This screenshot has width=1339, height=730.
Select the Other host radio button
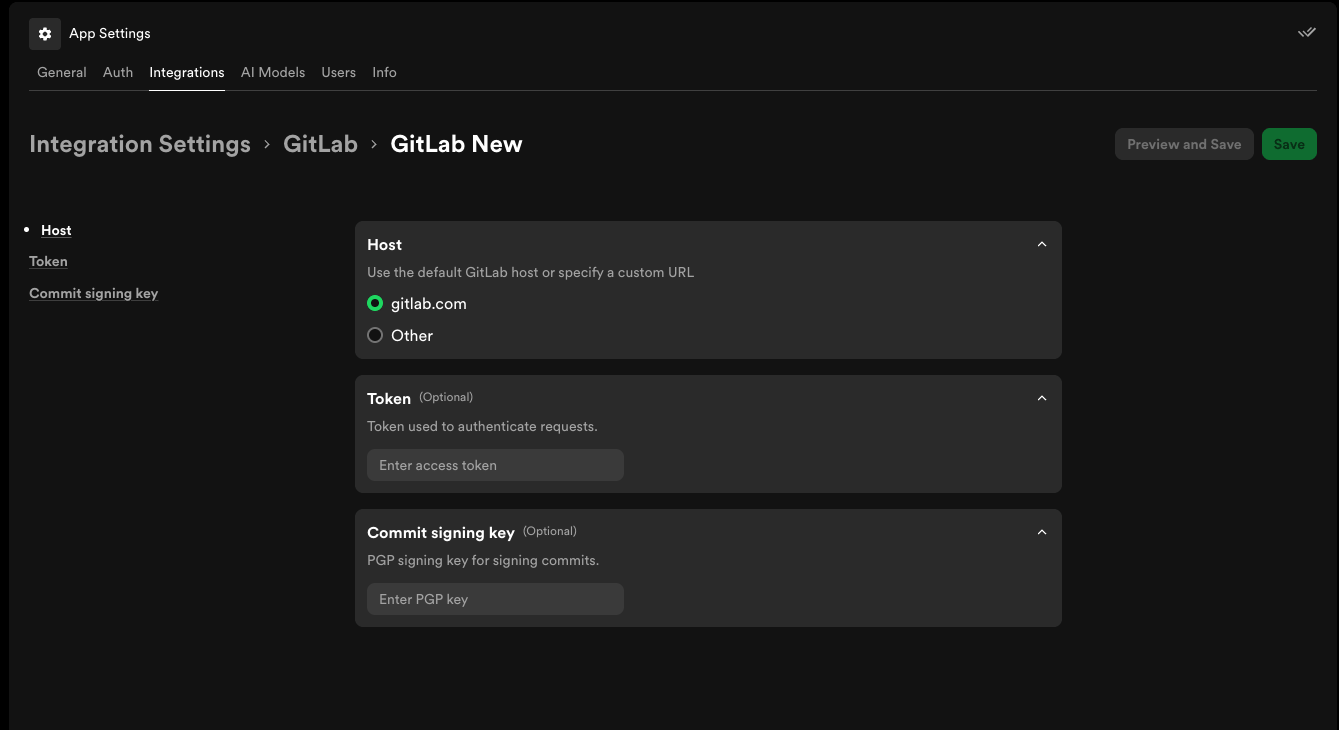tap(375, 336)
